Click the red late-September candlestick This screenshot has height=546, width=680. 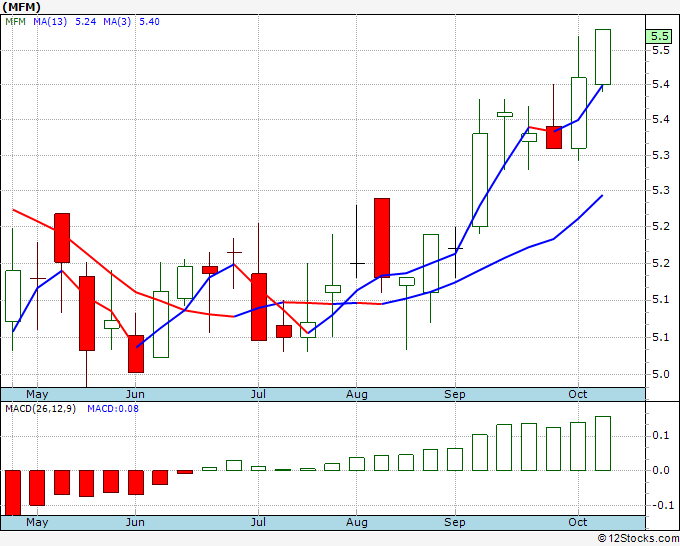tap(554, 137)
